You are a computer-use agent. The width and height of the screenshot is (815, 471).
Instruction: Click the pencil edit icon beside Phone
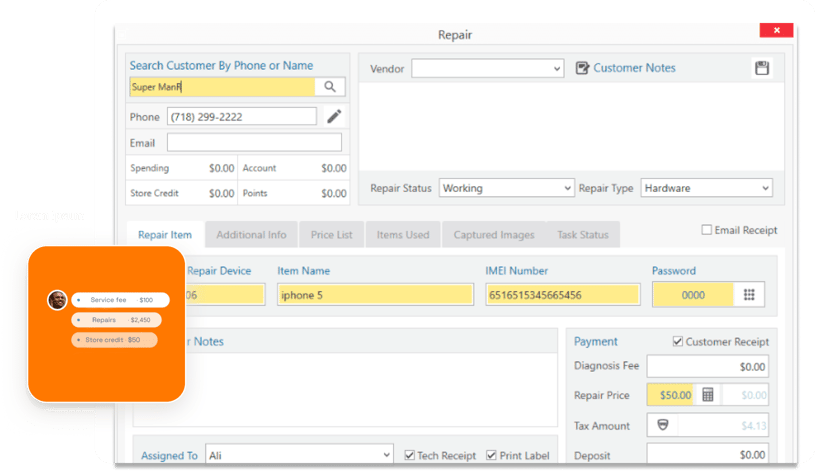[334, 117]
